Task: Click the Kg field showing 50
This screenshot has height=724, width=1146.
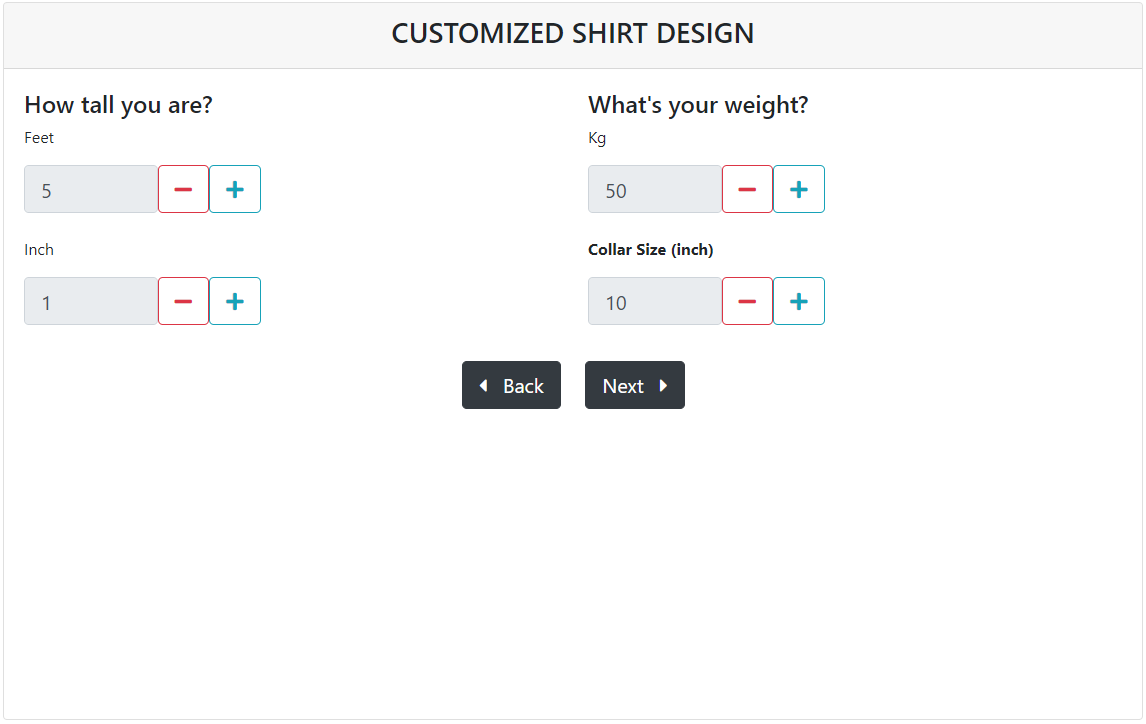Action: [655, 189]
